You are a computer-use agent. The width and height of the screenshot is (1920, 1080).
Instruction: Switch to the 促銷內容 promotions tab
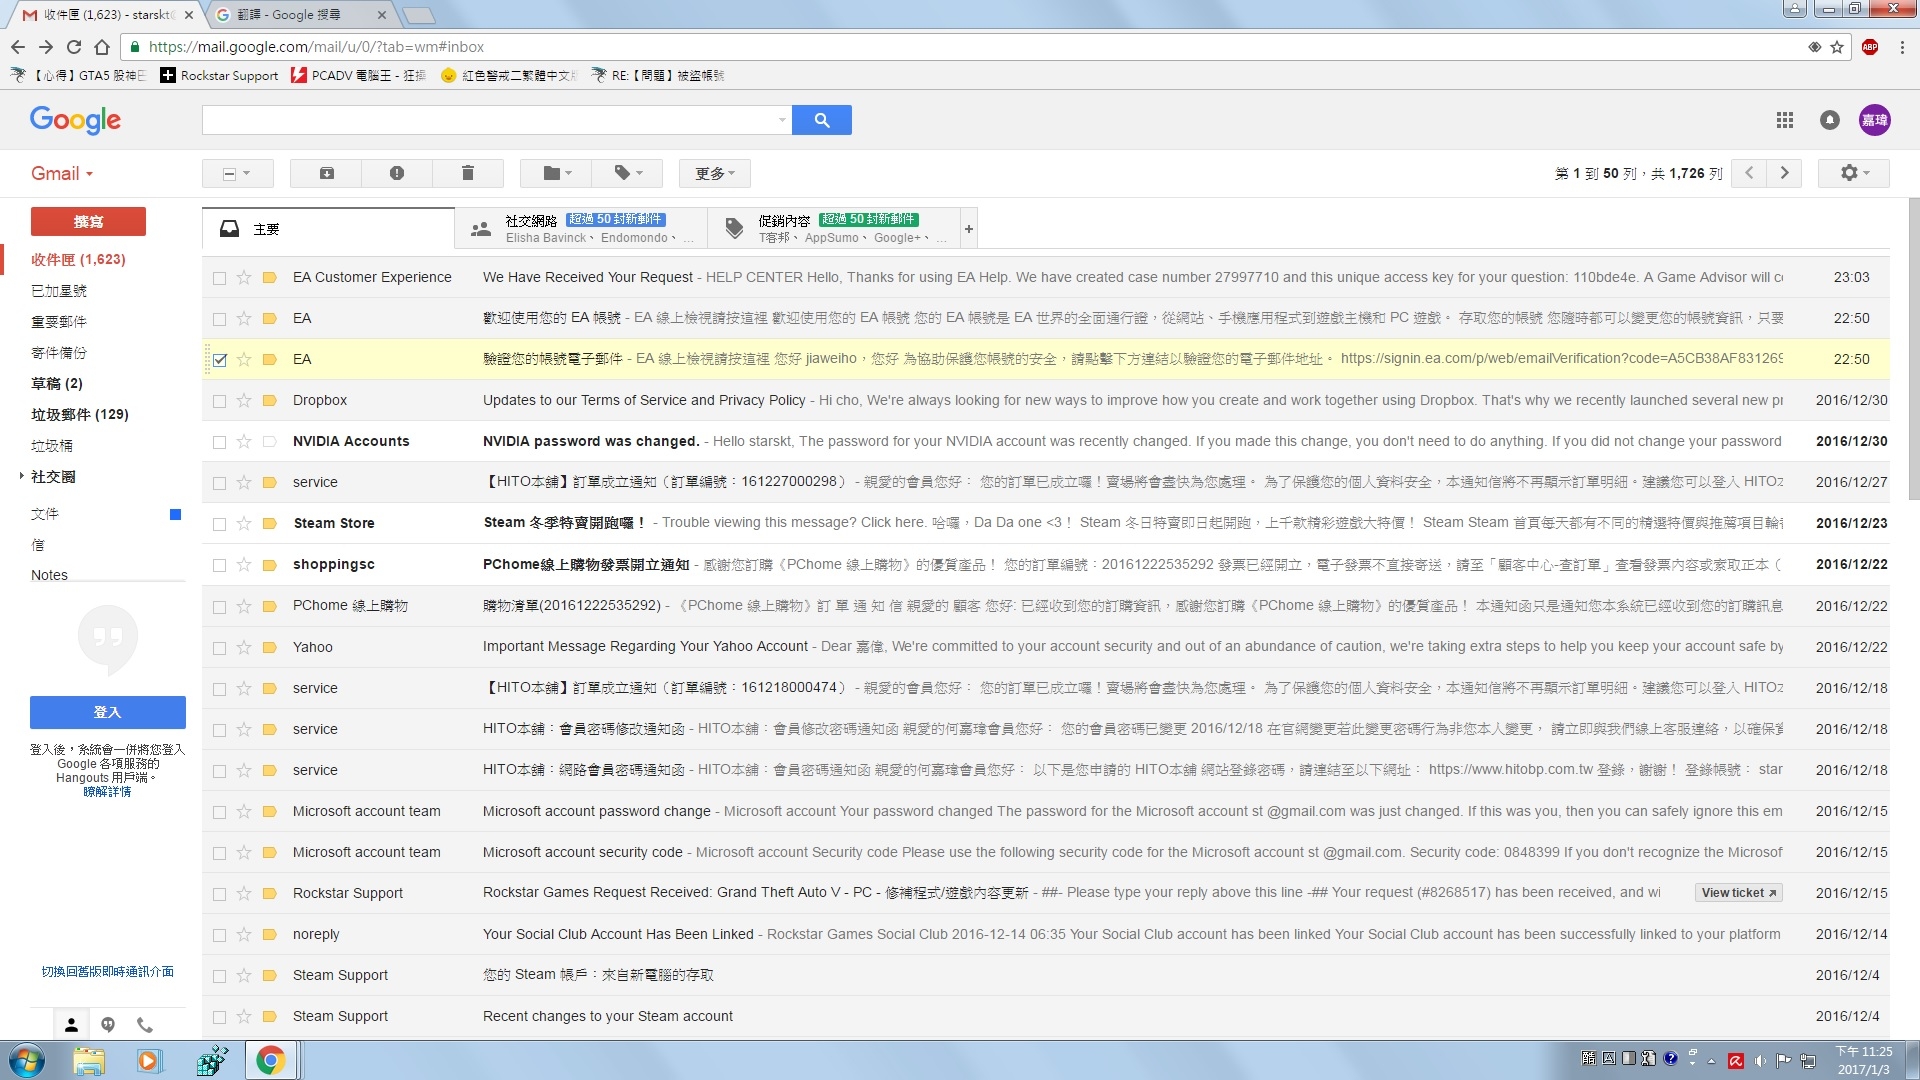[x=833, y=229]
